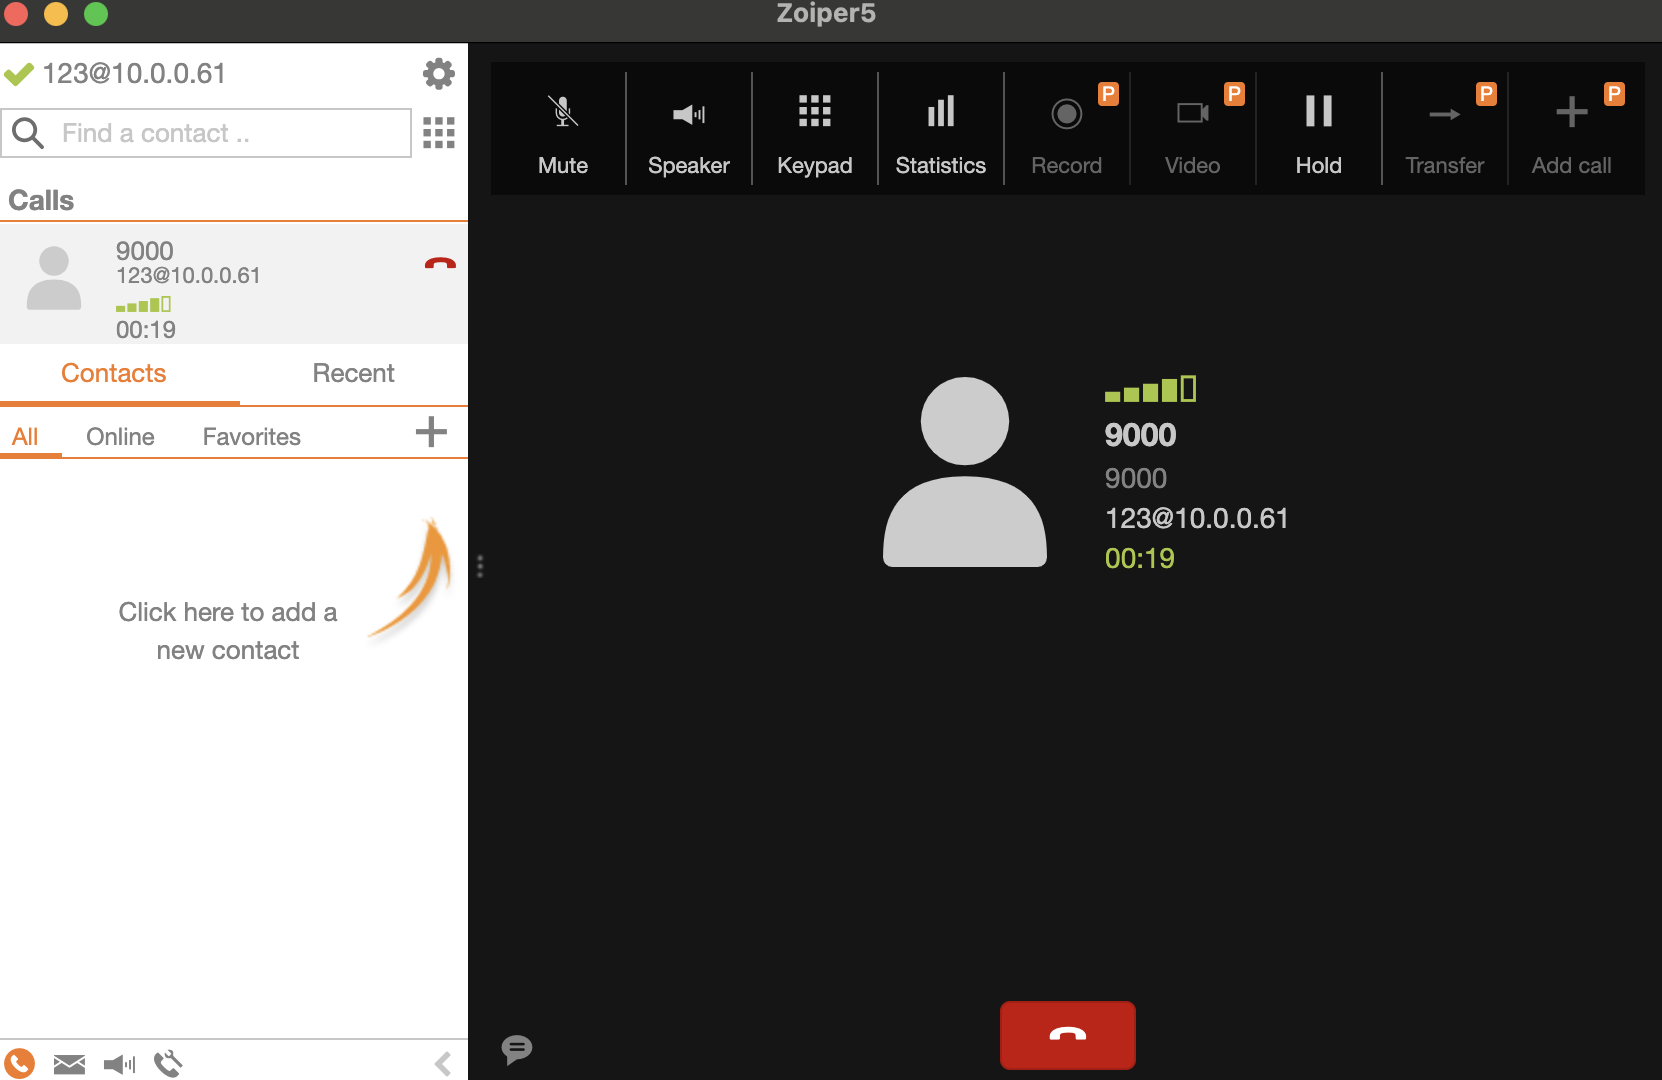Select the Online contacts filter

[x=120, y=437]
